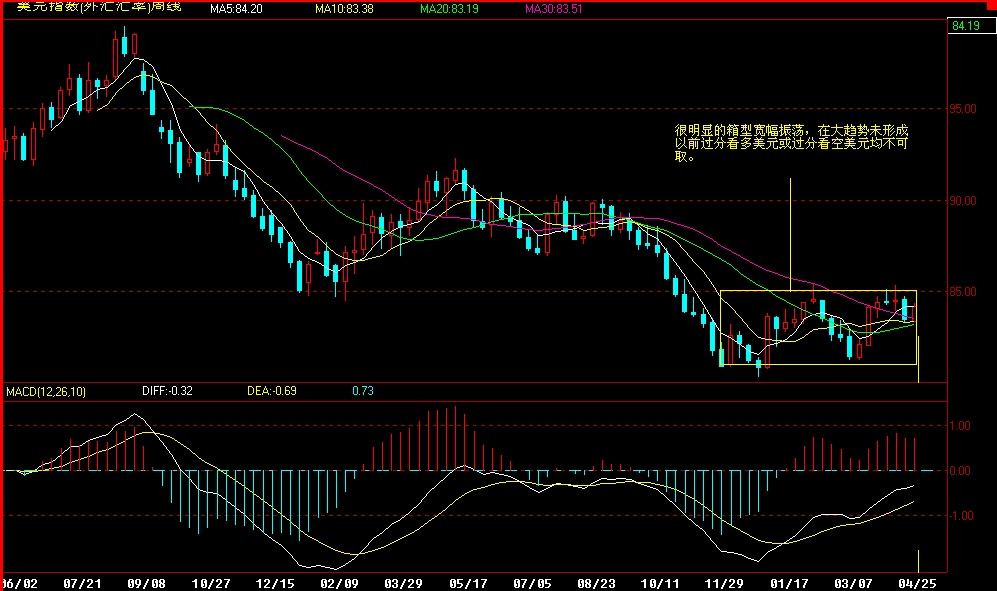Image resolution: width=997 pixels, height=591 pixels.
Task: Click the 11/29 date label
Action: (724, 583)
